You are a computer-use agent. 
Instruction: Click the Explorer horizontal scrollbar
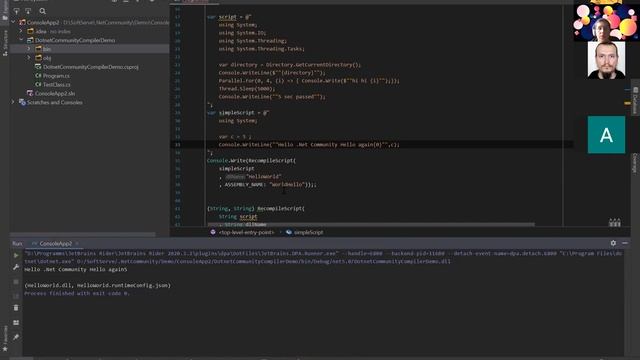pyautogui.click(x=82, y=235)
